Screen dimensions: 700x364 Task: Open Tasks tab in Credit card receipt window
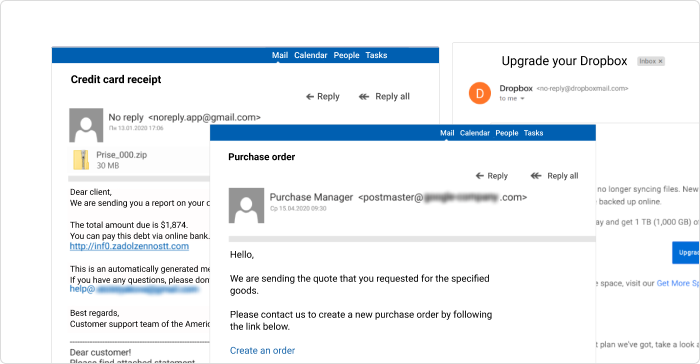376,55
